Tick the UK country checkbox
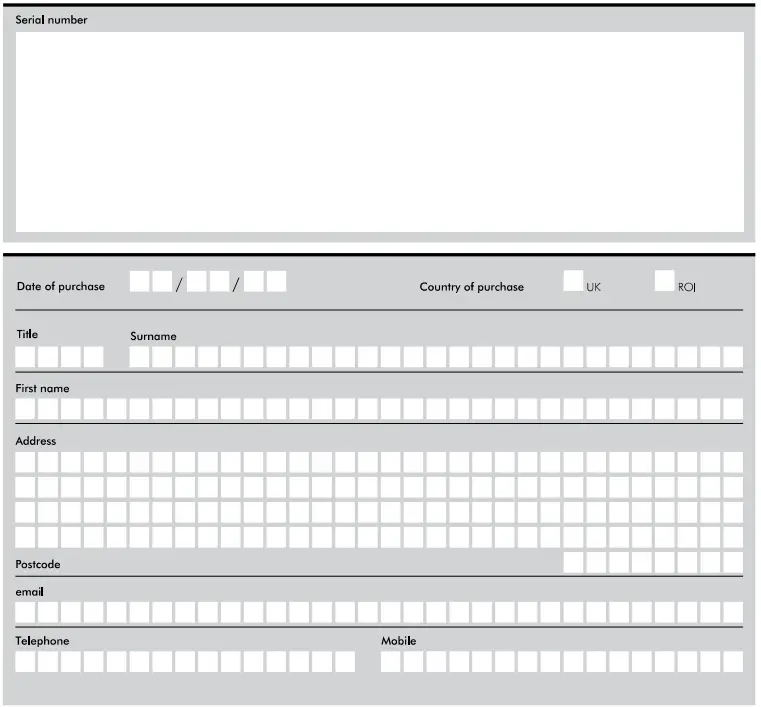This screenshot has height=707, width=761. pyautogui.click(x=573, y=281)
